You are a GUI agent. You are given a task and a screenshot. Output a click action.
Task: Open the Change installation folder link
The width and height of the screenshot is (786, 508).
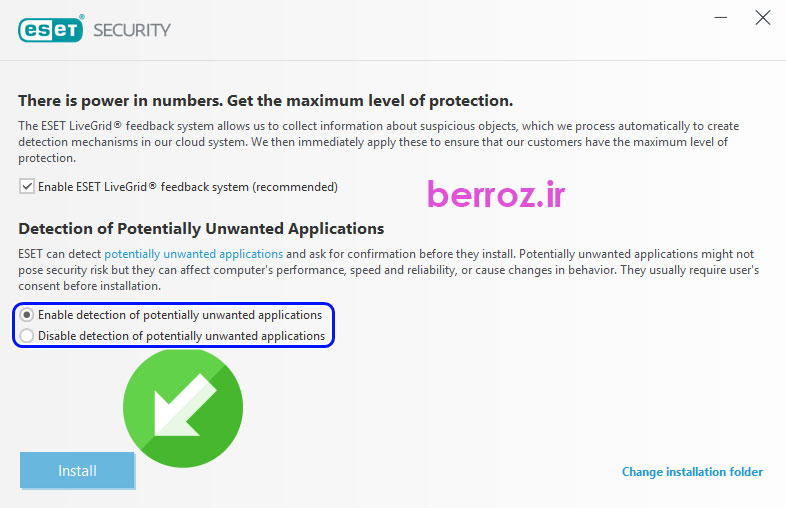(692, 472)
